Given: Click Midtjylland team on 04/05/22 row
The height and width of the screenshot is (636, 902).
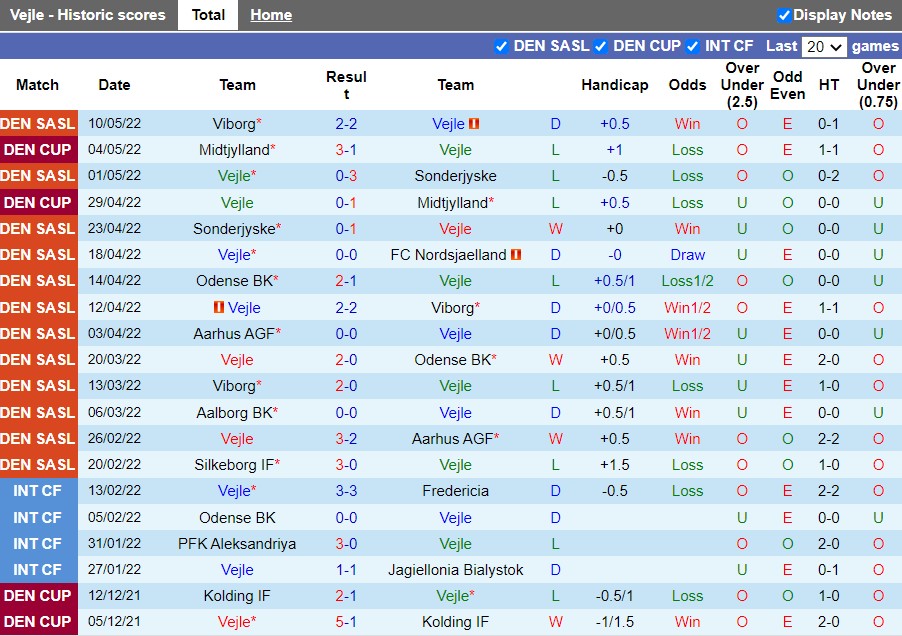Looking at the screenshot, I should [234, 150].
